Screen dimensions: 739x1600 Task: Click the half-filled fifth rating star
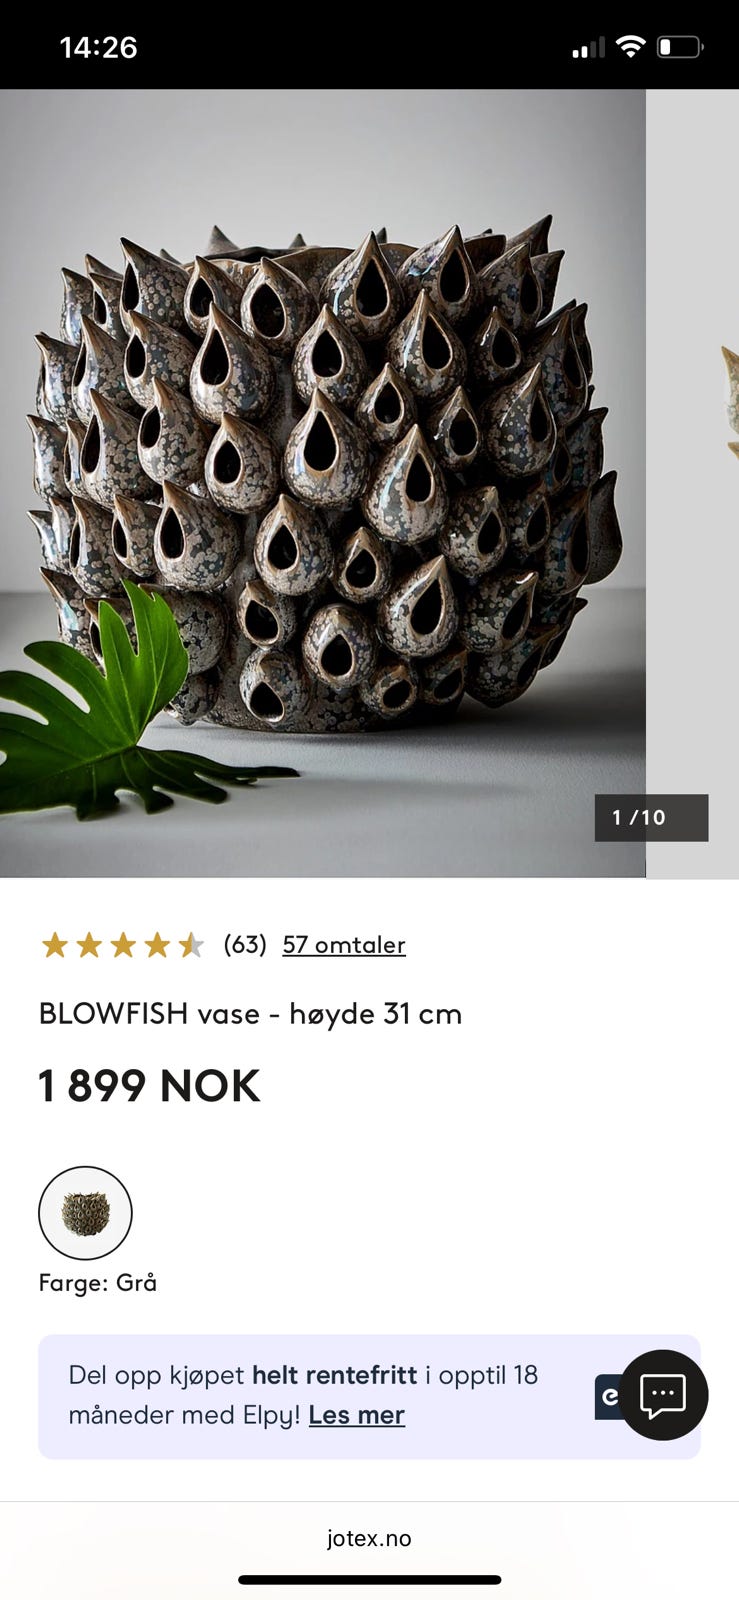[190, 944]
